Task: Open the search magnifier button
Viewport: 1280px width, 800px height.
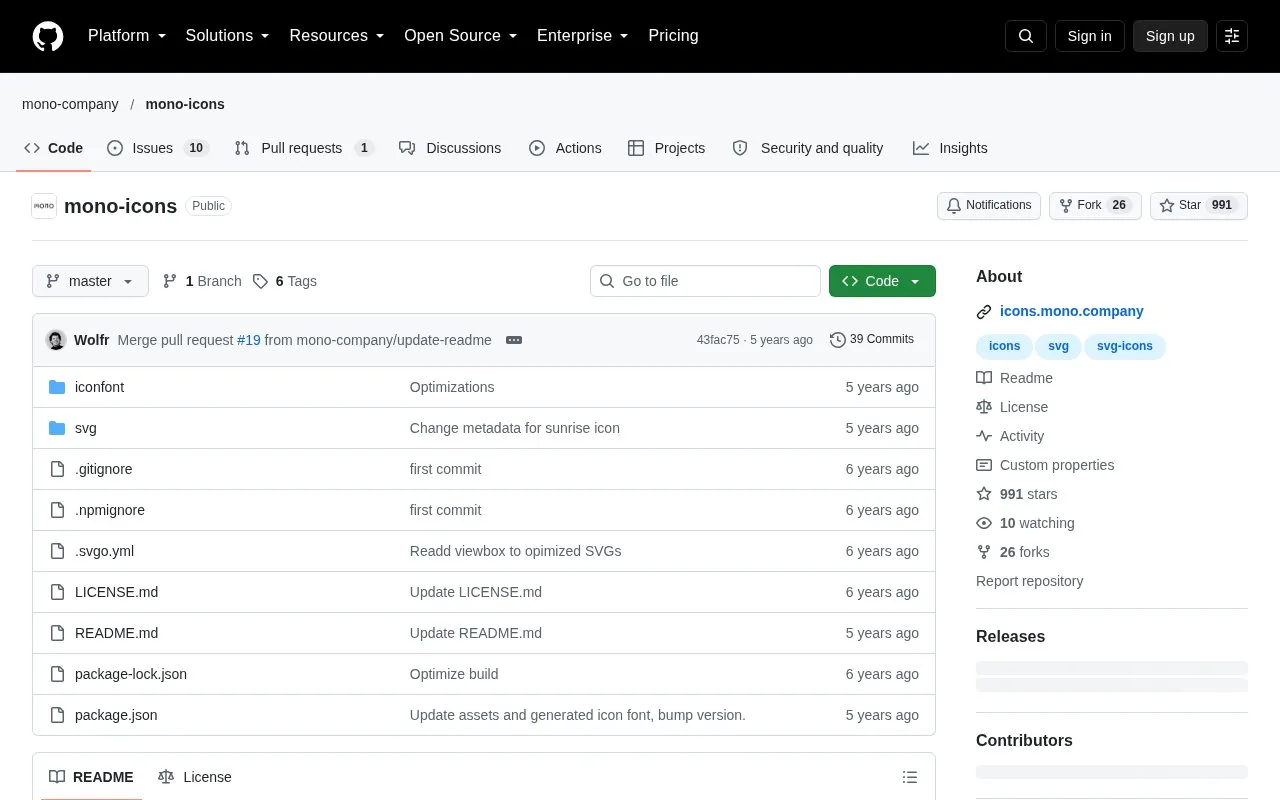Action: pyautogui.click(x=1026, y=36)
